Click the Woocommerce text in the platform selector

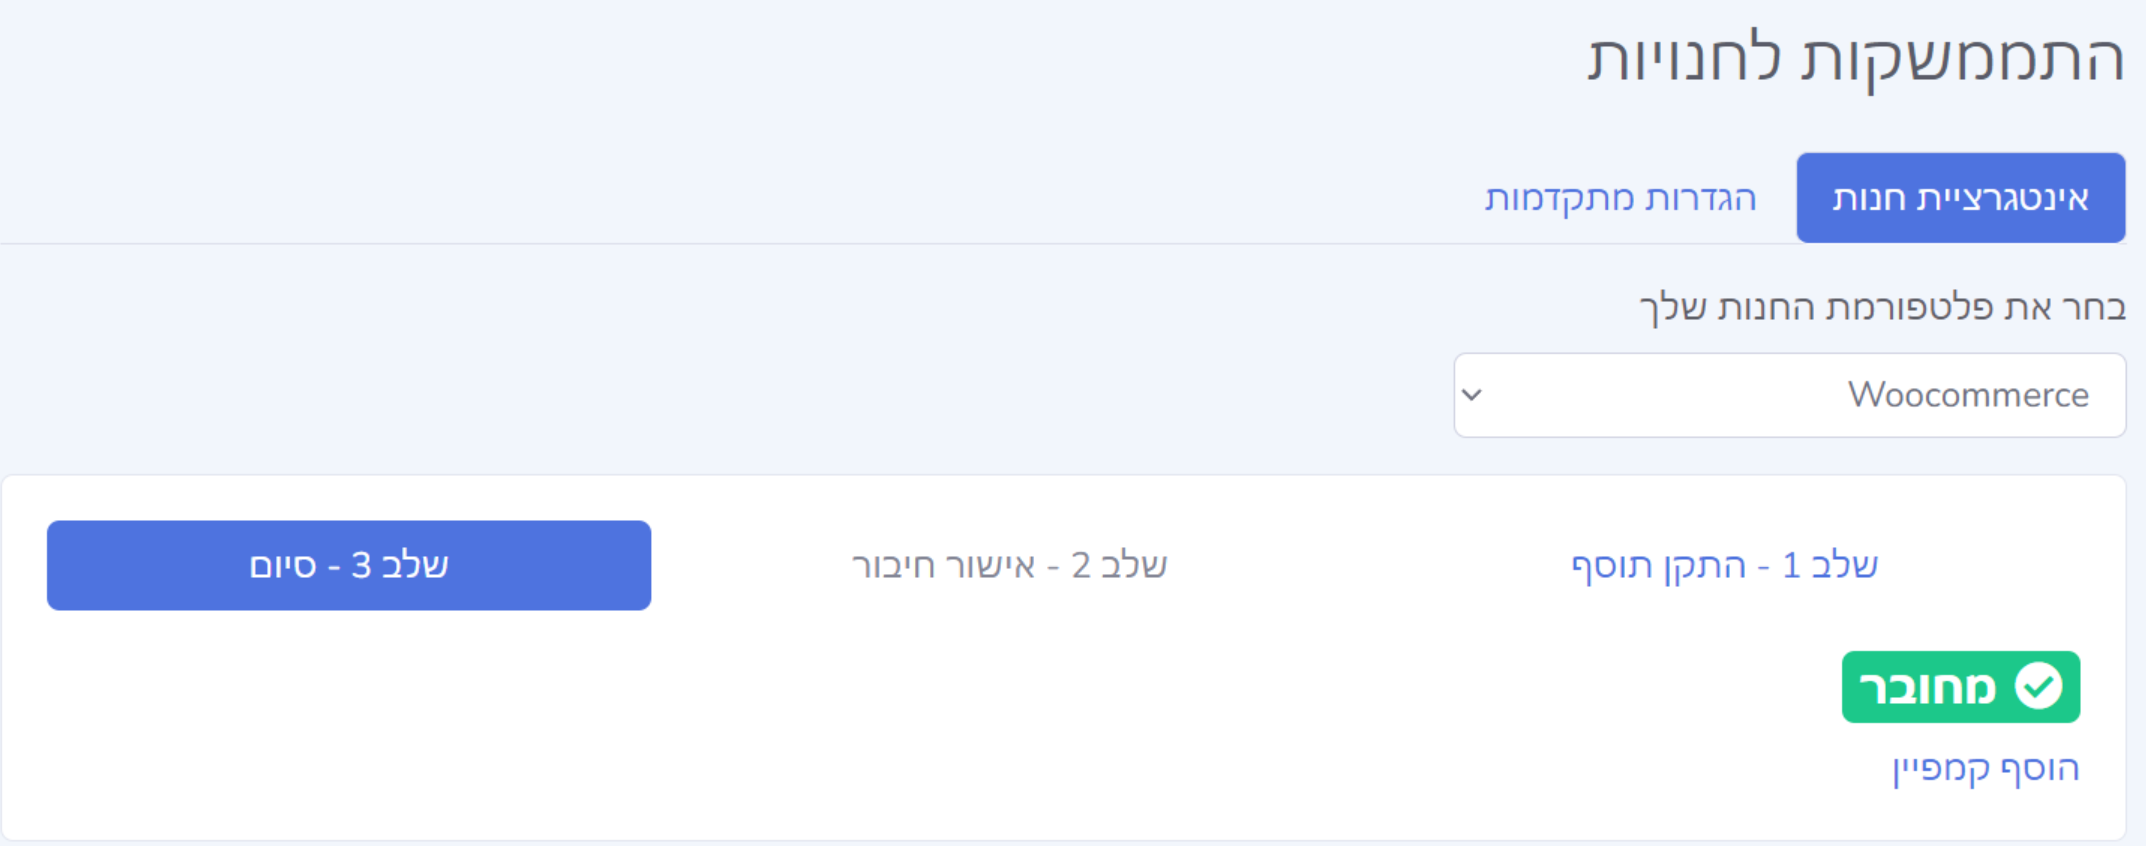click(x=1967, y=395)
